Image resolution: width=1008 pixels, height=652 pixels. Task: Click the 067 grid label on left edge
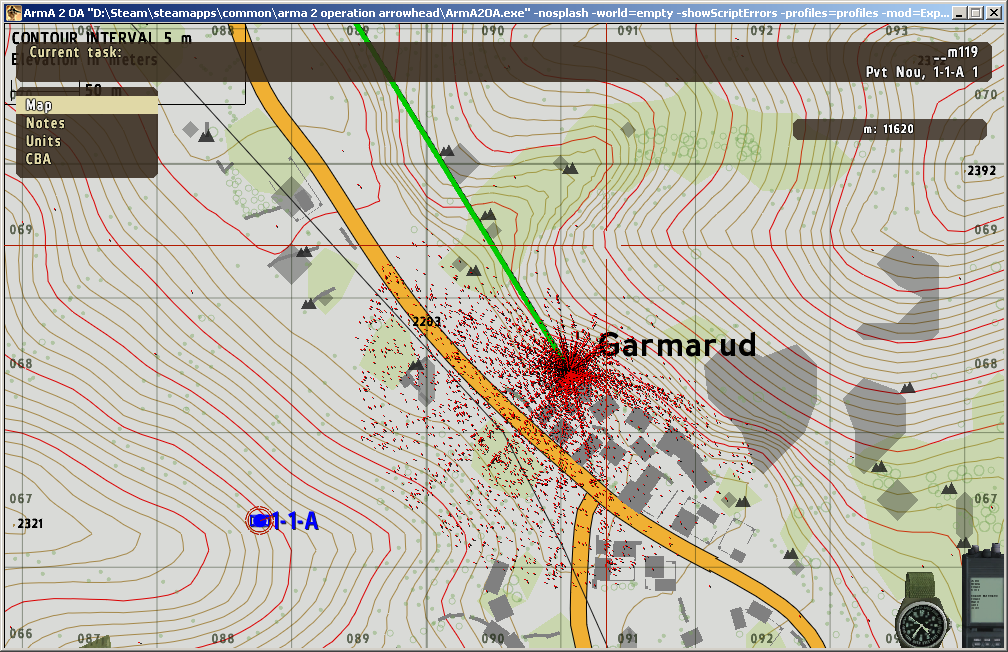click(21, 498)
